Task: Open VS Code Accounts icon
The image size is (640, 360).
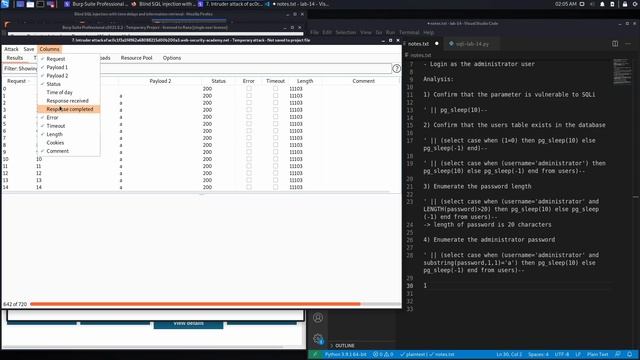Action: 318,318
